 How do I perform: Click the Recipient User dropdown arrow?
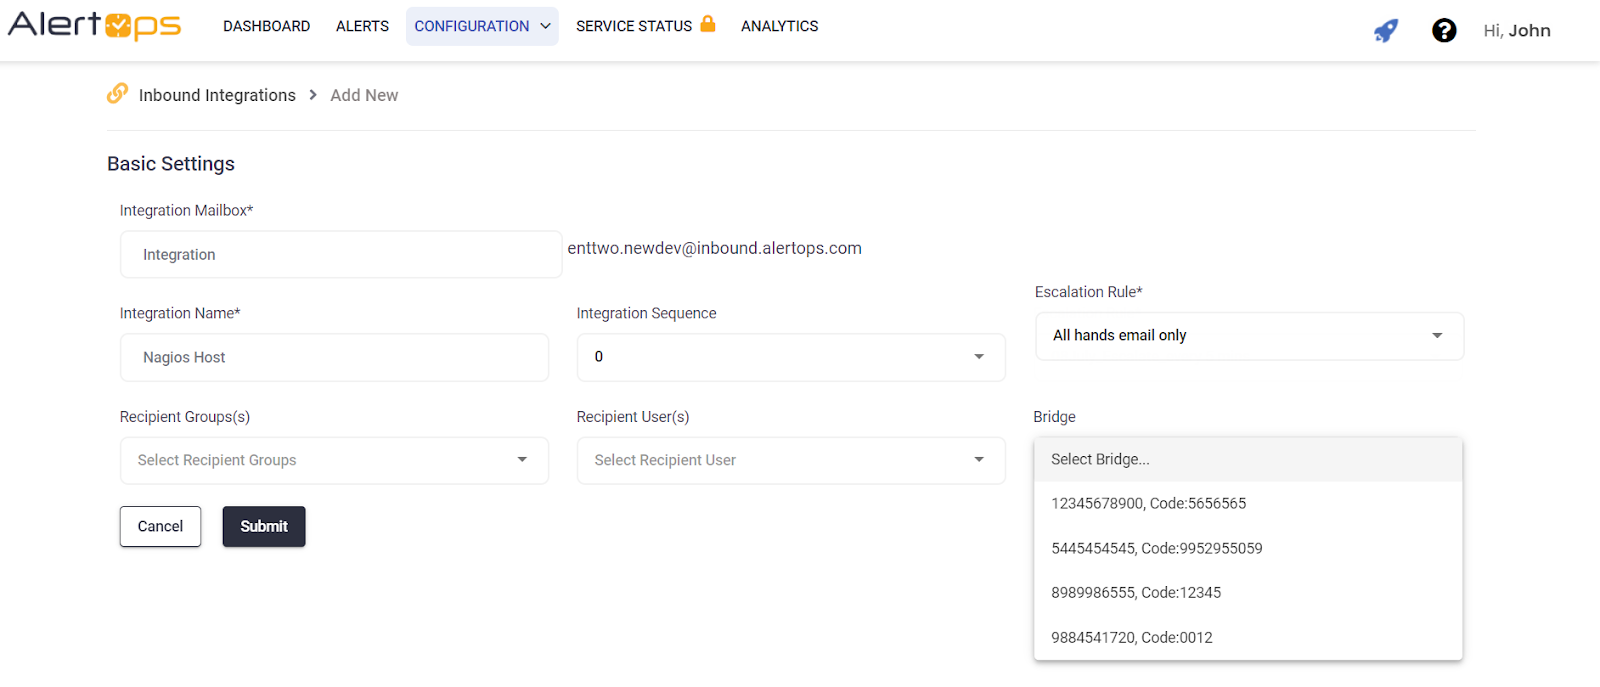(979, 460)
